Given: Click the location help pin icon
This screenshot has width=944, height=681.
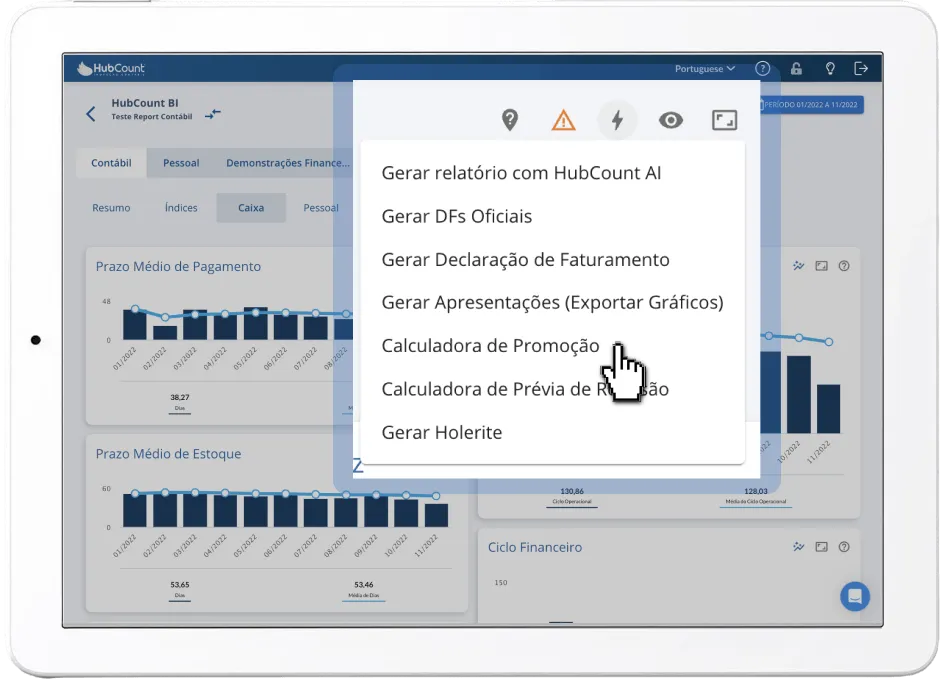Looking at the screenshot, I should point(510,120).
